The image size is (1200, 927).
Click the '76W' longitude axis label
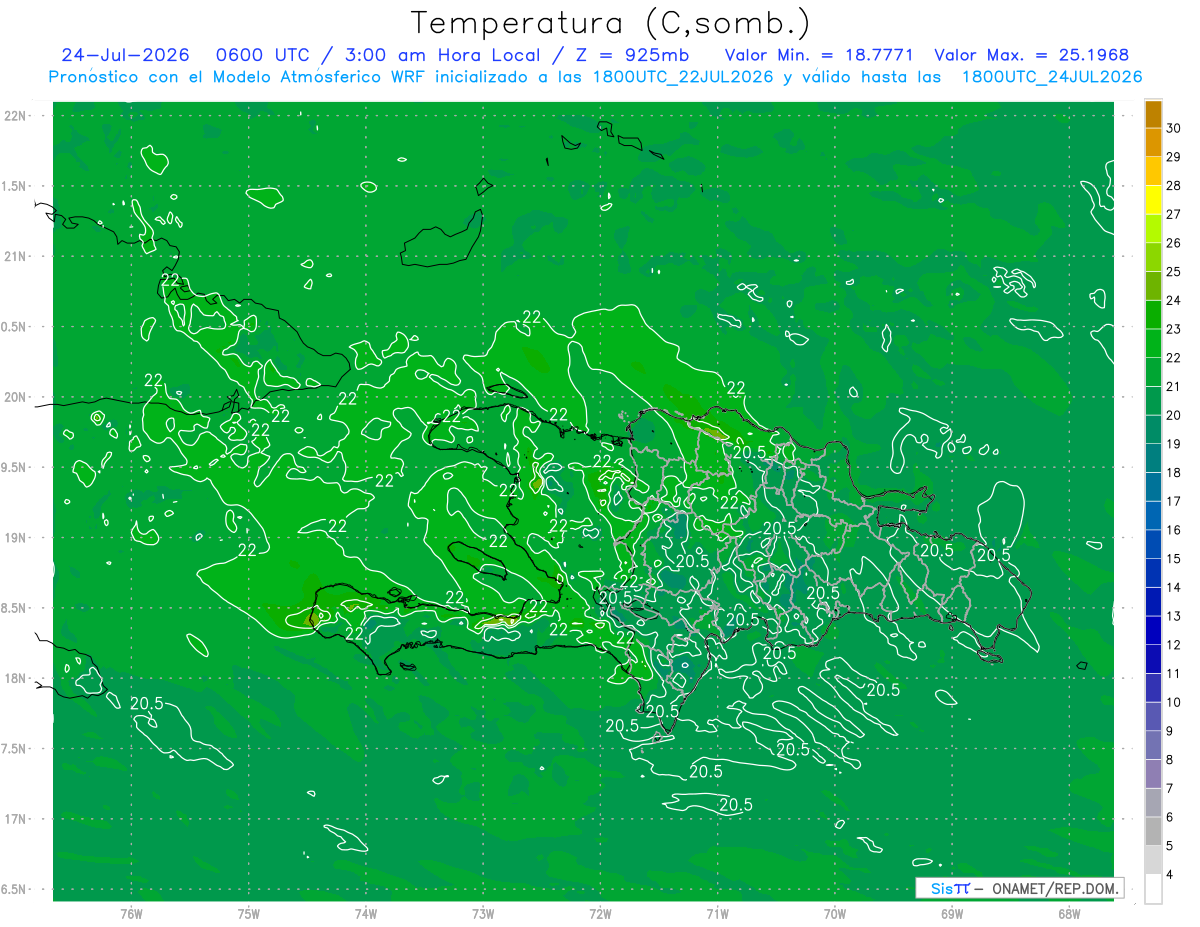click(x=131, y=913)
